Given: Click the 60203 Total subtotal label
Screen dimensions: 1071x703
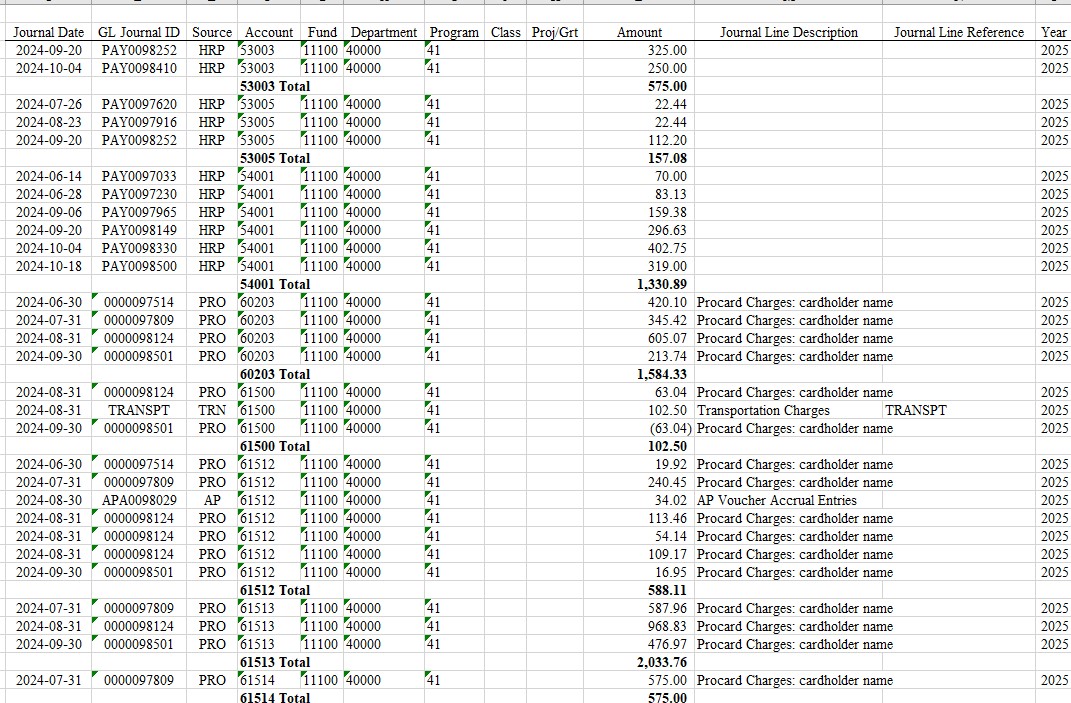Looking at the screenshot, I should [x=275, y=374].
